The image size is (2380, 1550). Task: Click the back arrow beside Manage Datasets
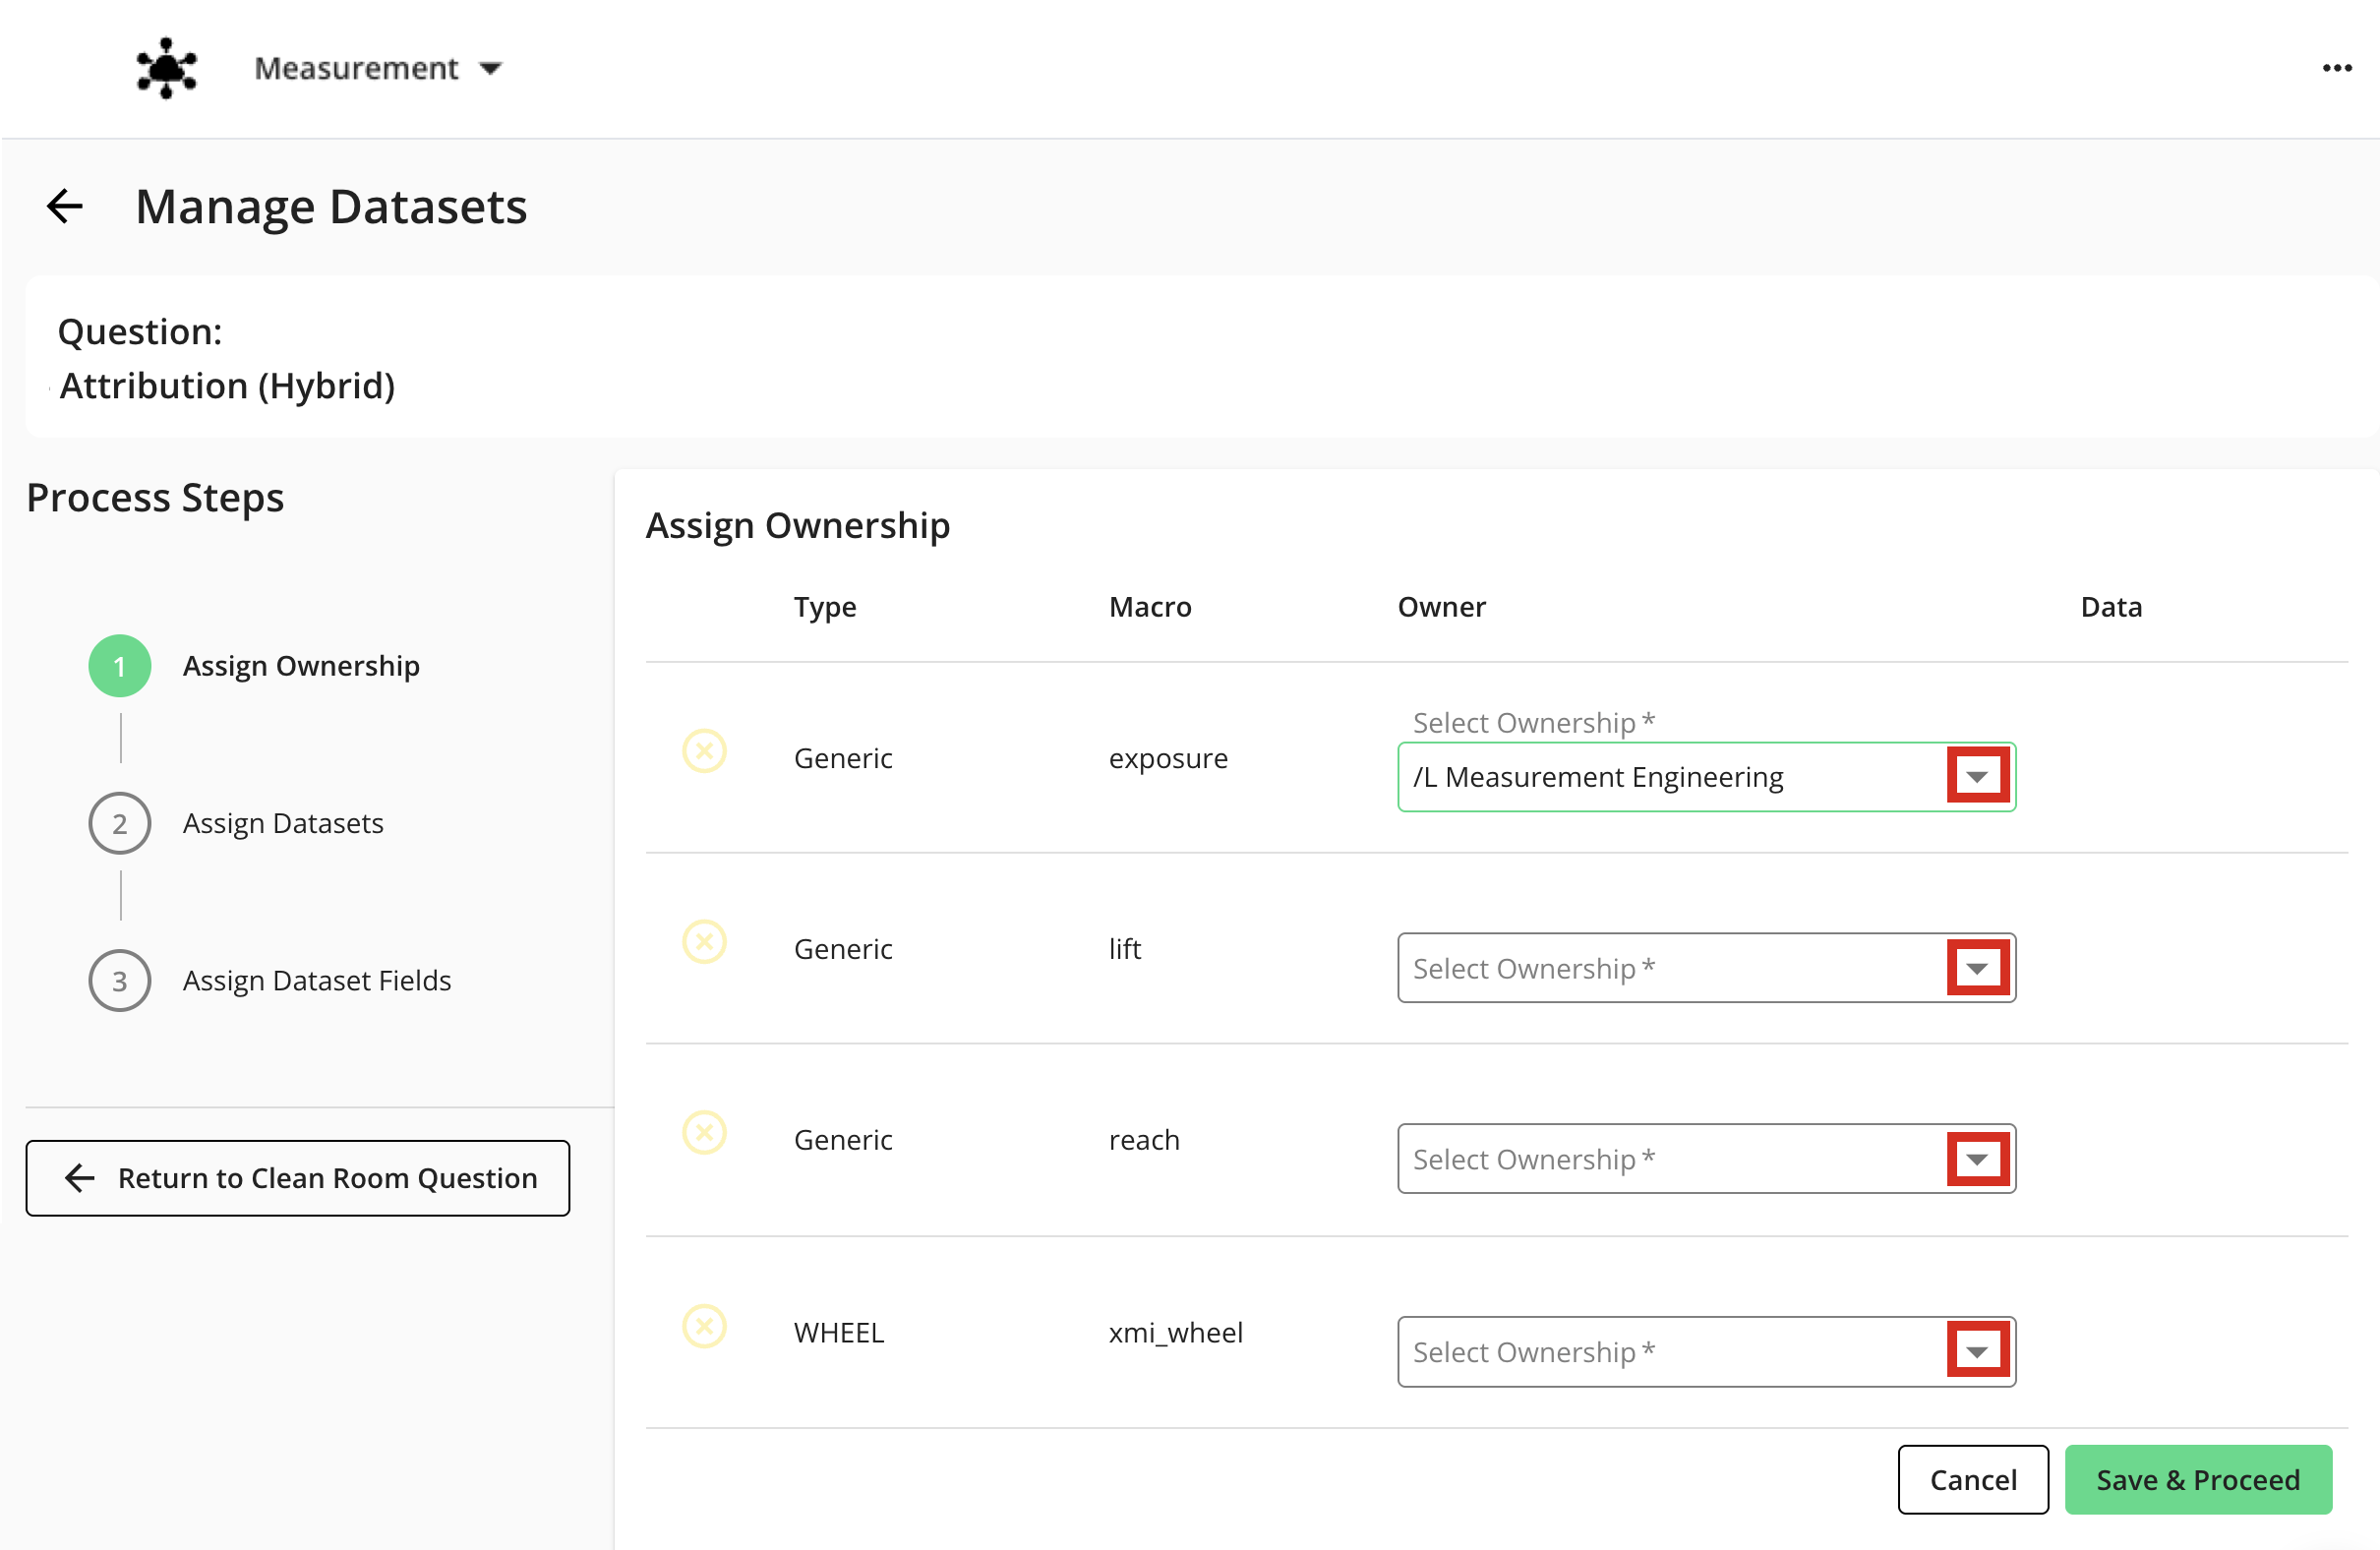click(x=65, y=206)
